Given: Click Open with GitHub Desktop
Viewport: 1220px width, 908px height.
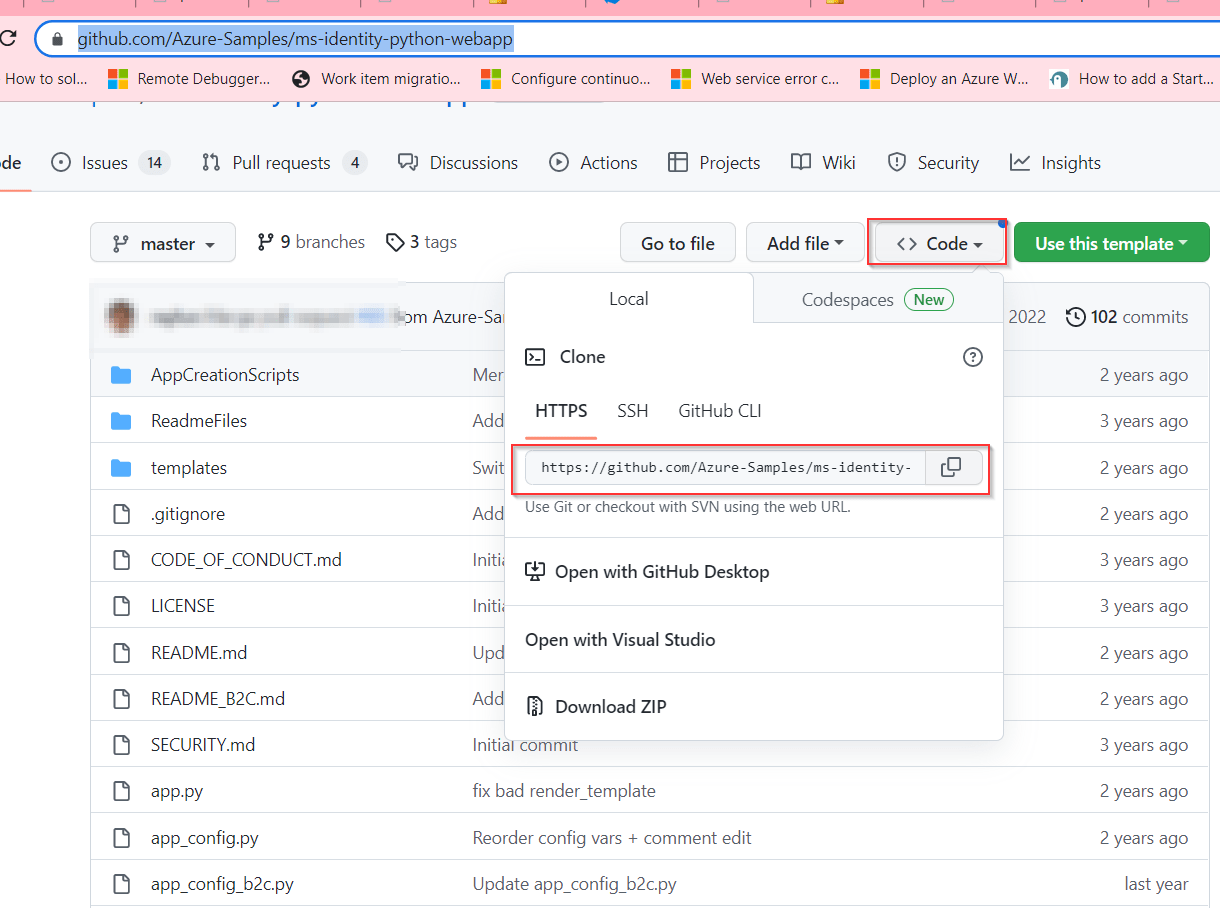Looking at the screenshot, I should point(754,572).
